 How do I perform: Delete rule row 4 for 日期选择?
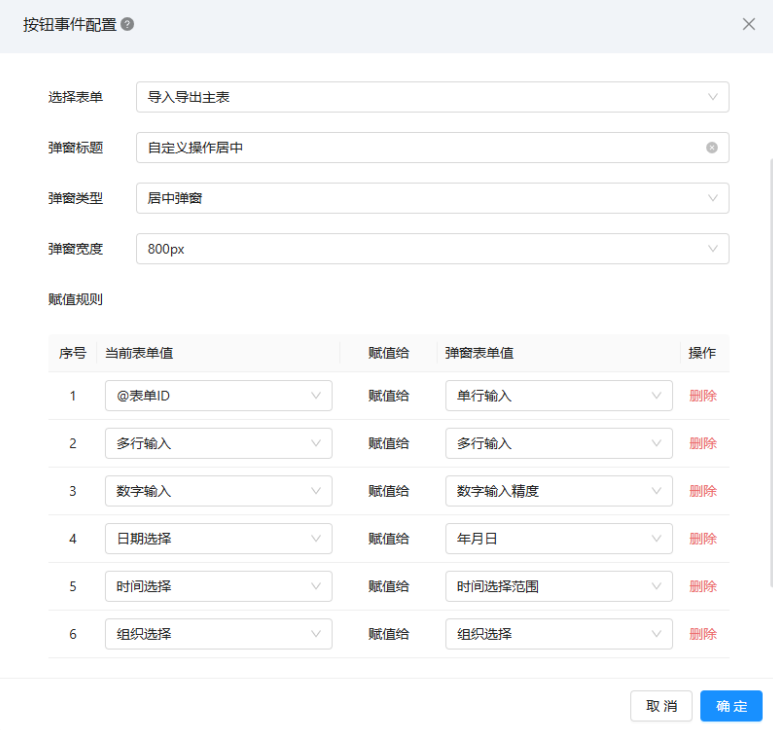click(703, 539)
